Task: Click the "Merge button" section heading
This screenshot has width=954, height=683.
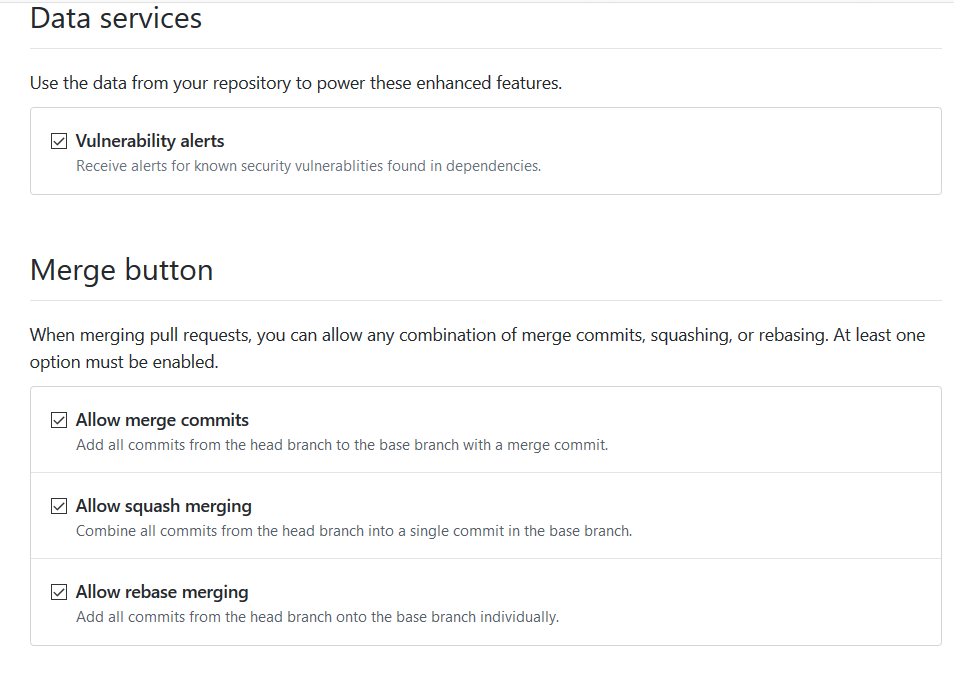Action: pyautogui.click(x=121, y=270)
